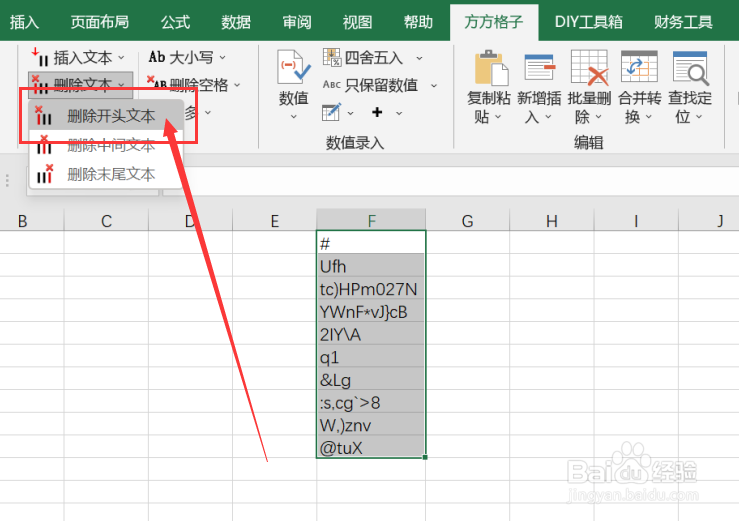Expand the plus icon dropdown arrow

[399, 113]
